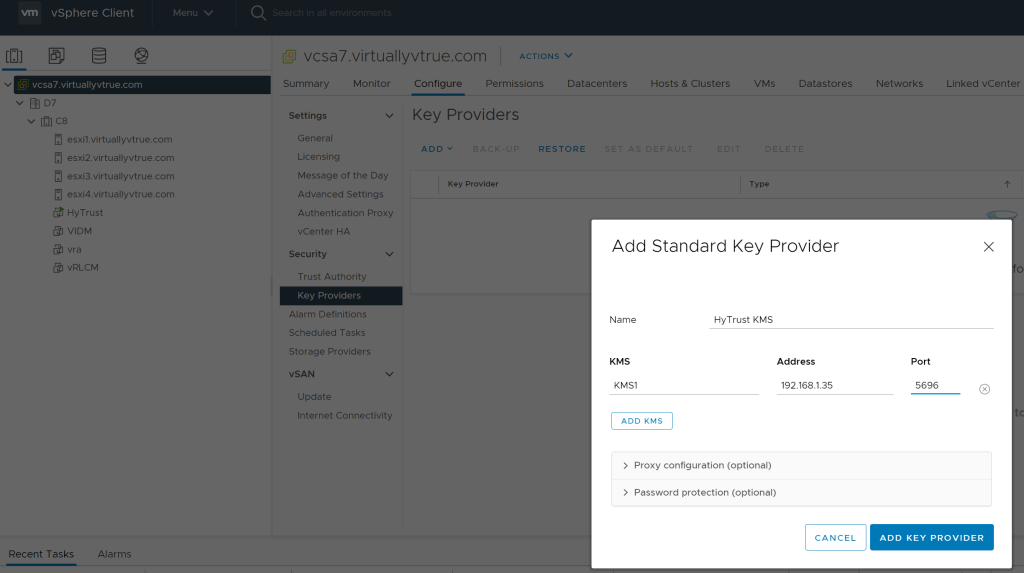Viewport: 1024px width, 573px height.
Task: Click the Port input field
Action: pyautogui.click(x=935, y=385)
